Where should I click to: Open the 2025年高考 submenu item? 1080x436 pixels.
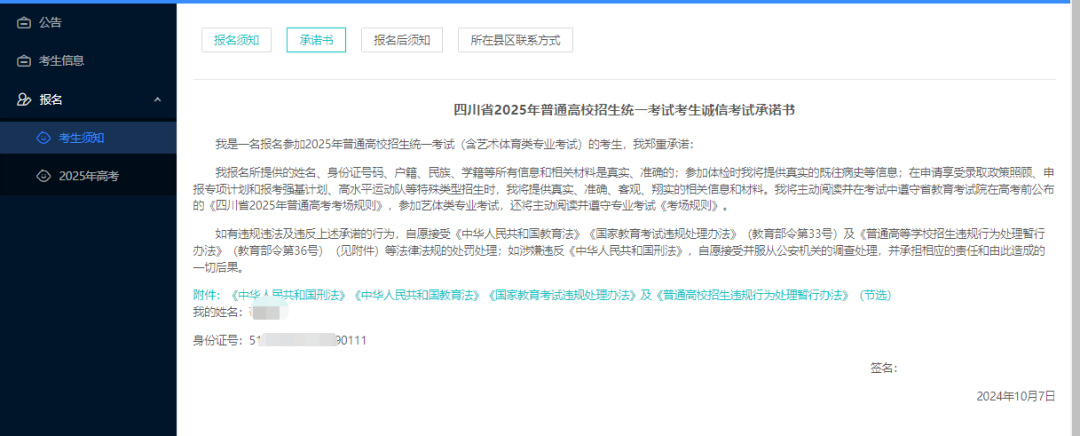click(x=88, y=176)
